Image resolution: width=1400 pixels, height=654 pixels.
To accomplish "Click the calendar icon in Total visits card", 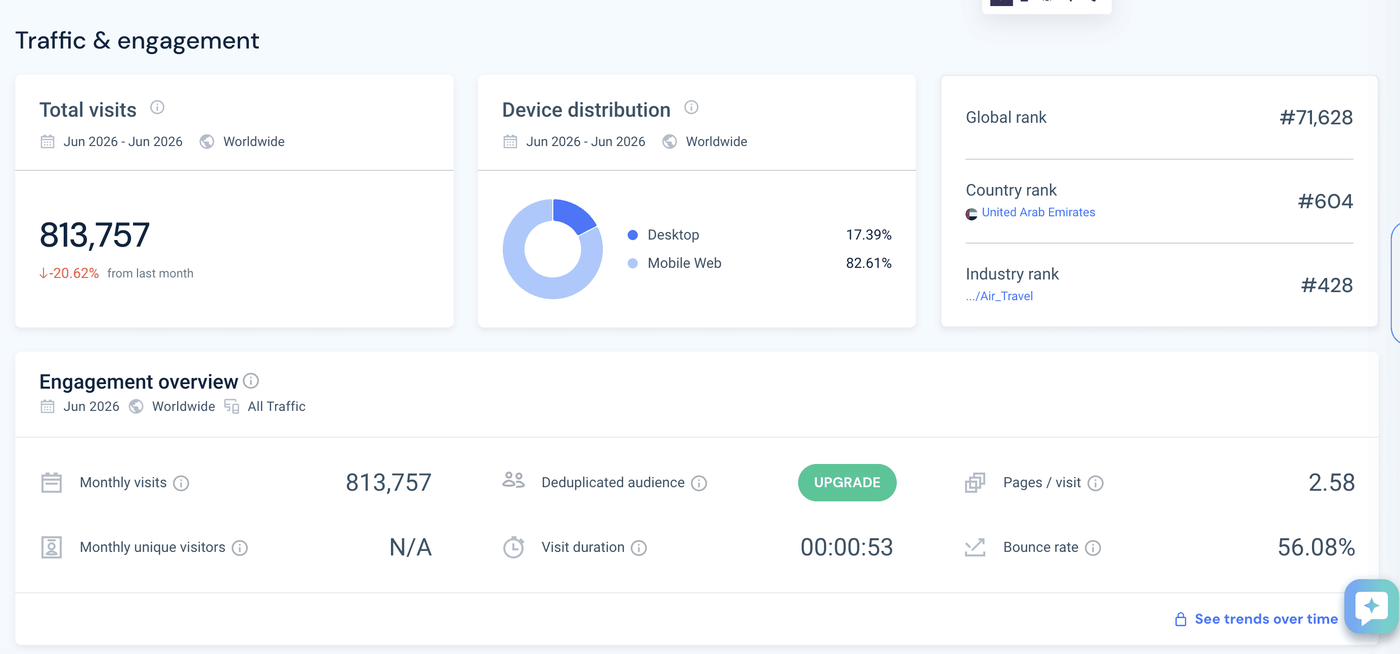I will click(47, 141).
